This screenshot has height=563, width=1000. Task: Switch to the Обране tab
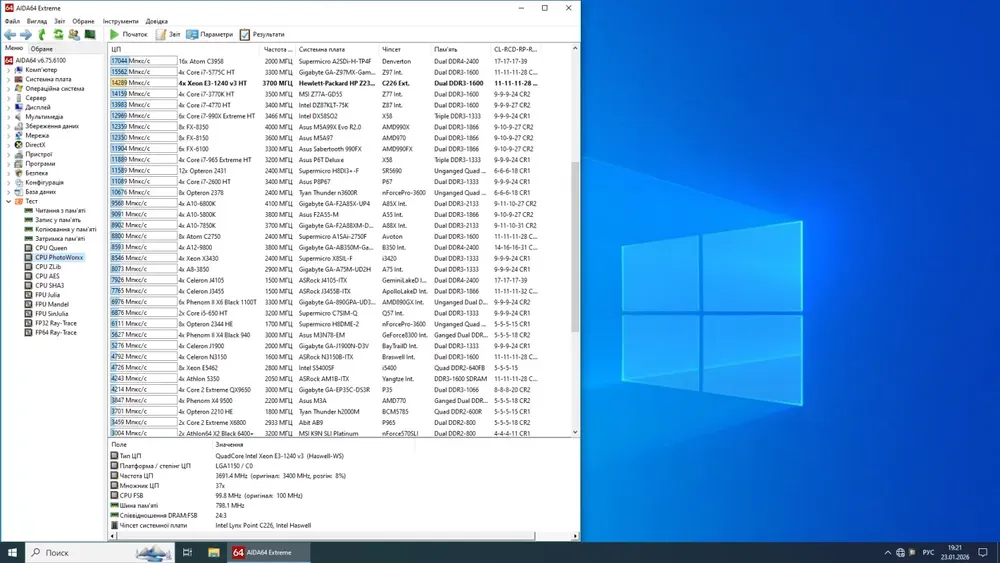(42, 48)
